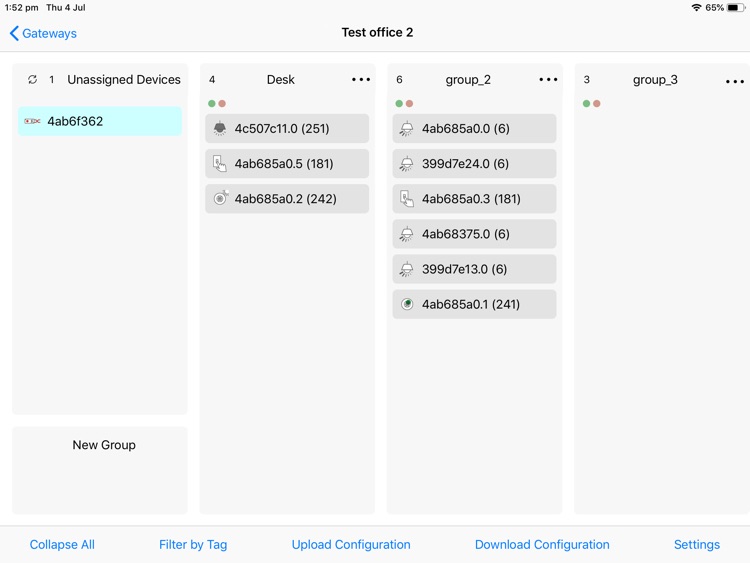Select unassigned device 4ab6f362
The width and height of the screenshot is (750, 563).
coord(100,121)
